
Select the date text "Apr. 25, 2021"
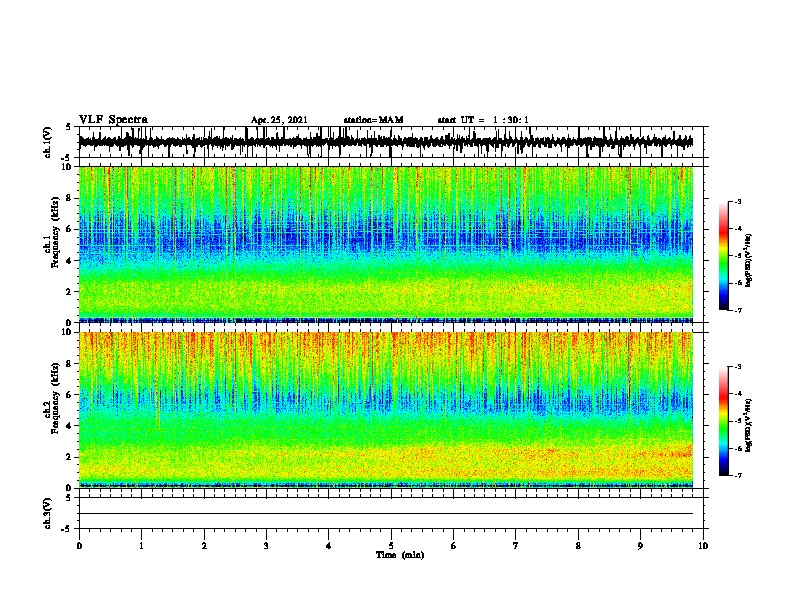click(279, 120)
